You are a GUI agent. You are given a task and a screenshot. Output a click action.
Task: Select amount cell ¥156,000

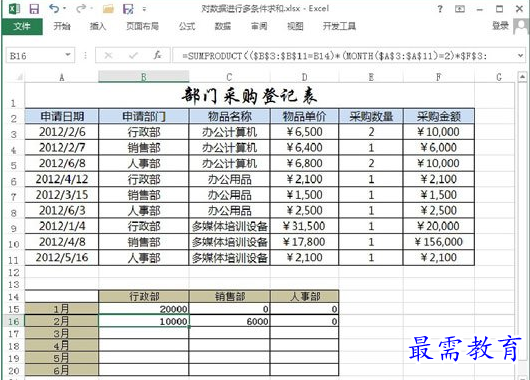tap(439, 242)
